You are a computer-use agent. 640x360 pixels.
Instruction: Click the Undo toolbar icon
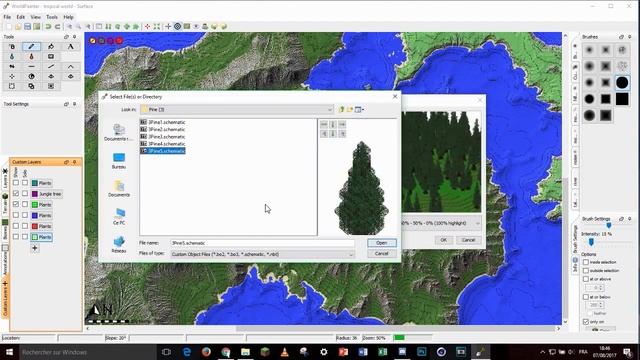pyautogui.click(x=48, y=27)
